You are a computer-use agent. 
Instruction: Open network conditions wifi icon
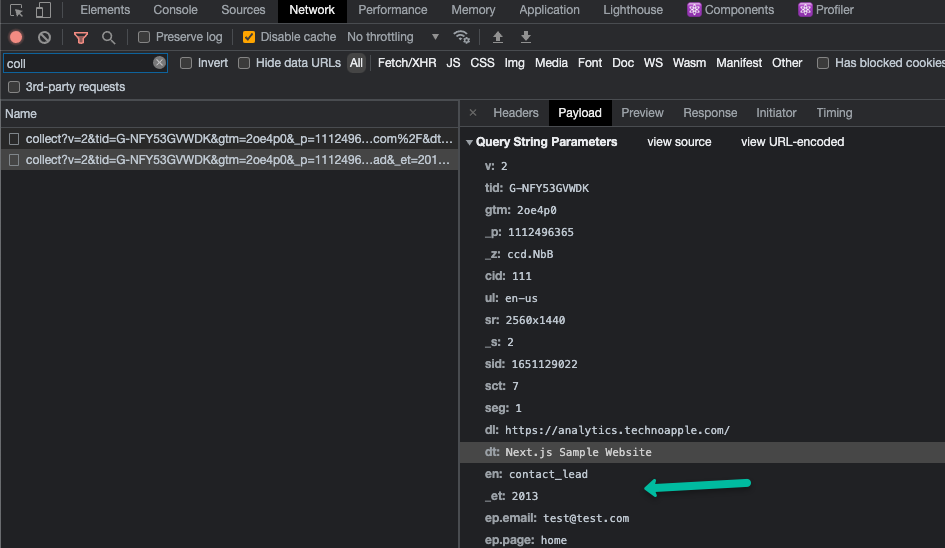461,37
